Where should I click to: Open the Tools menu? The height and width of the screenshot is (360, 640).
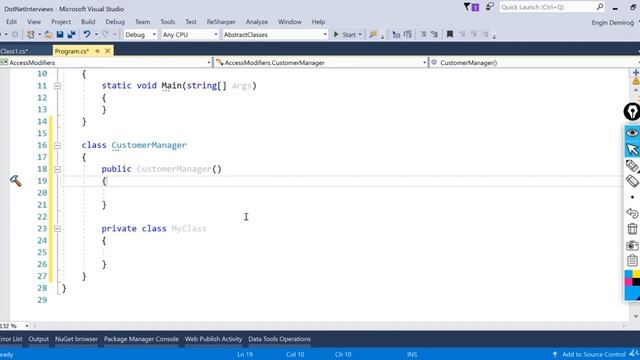click(x=167, y=22)
